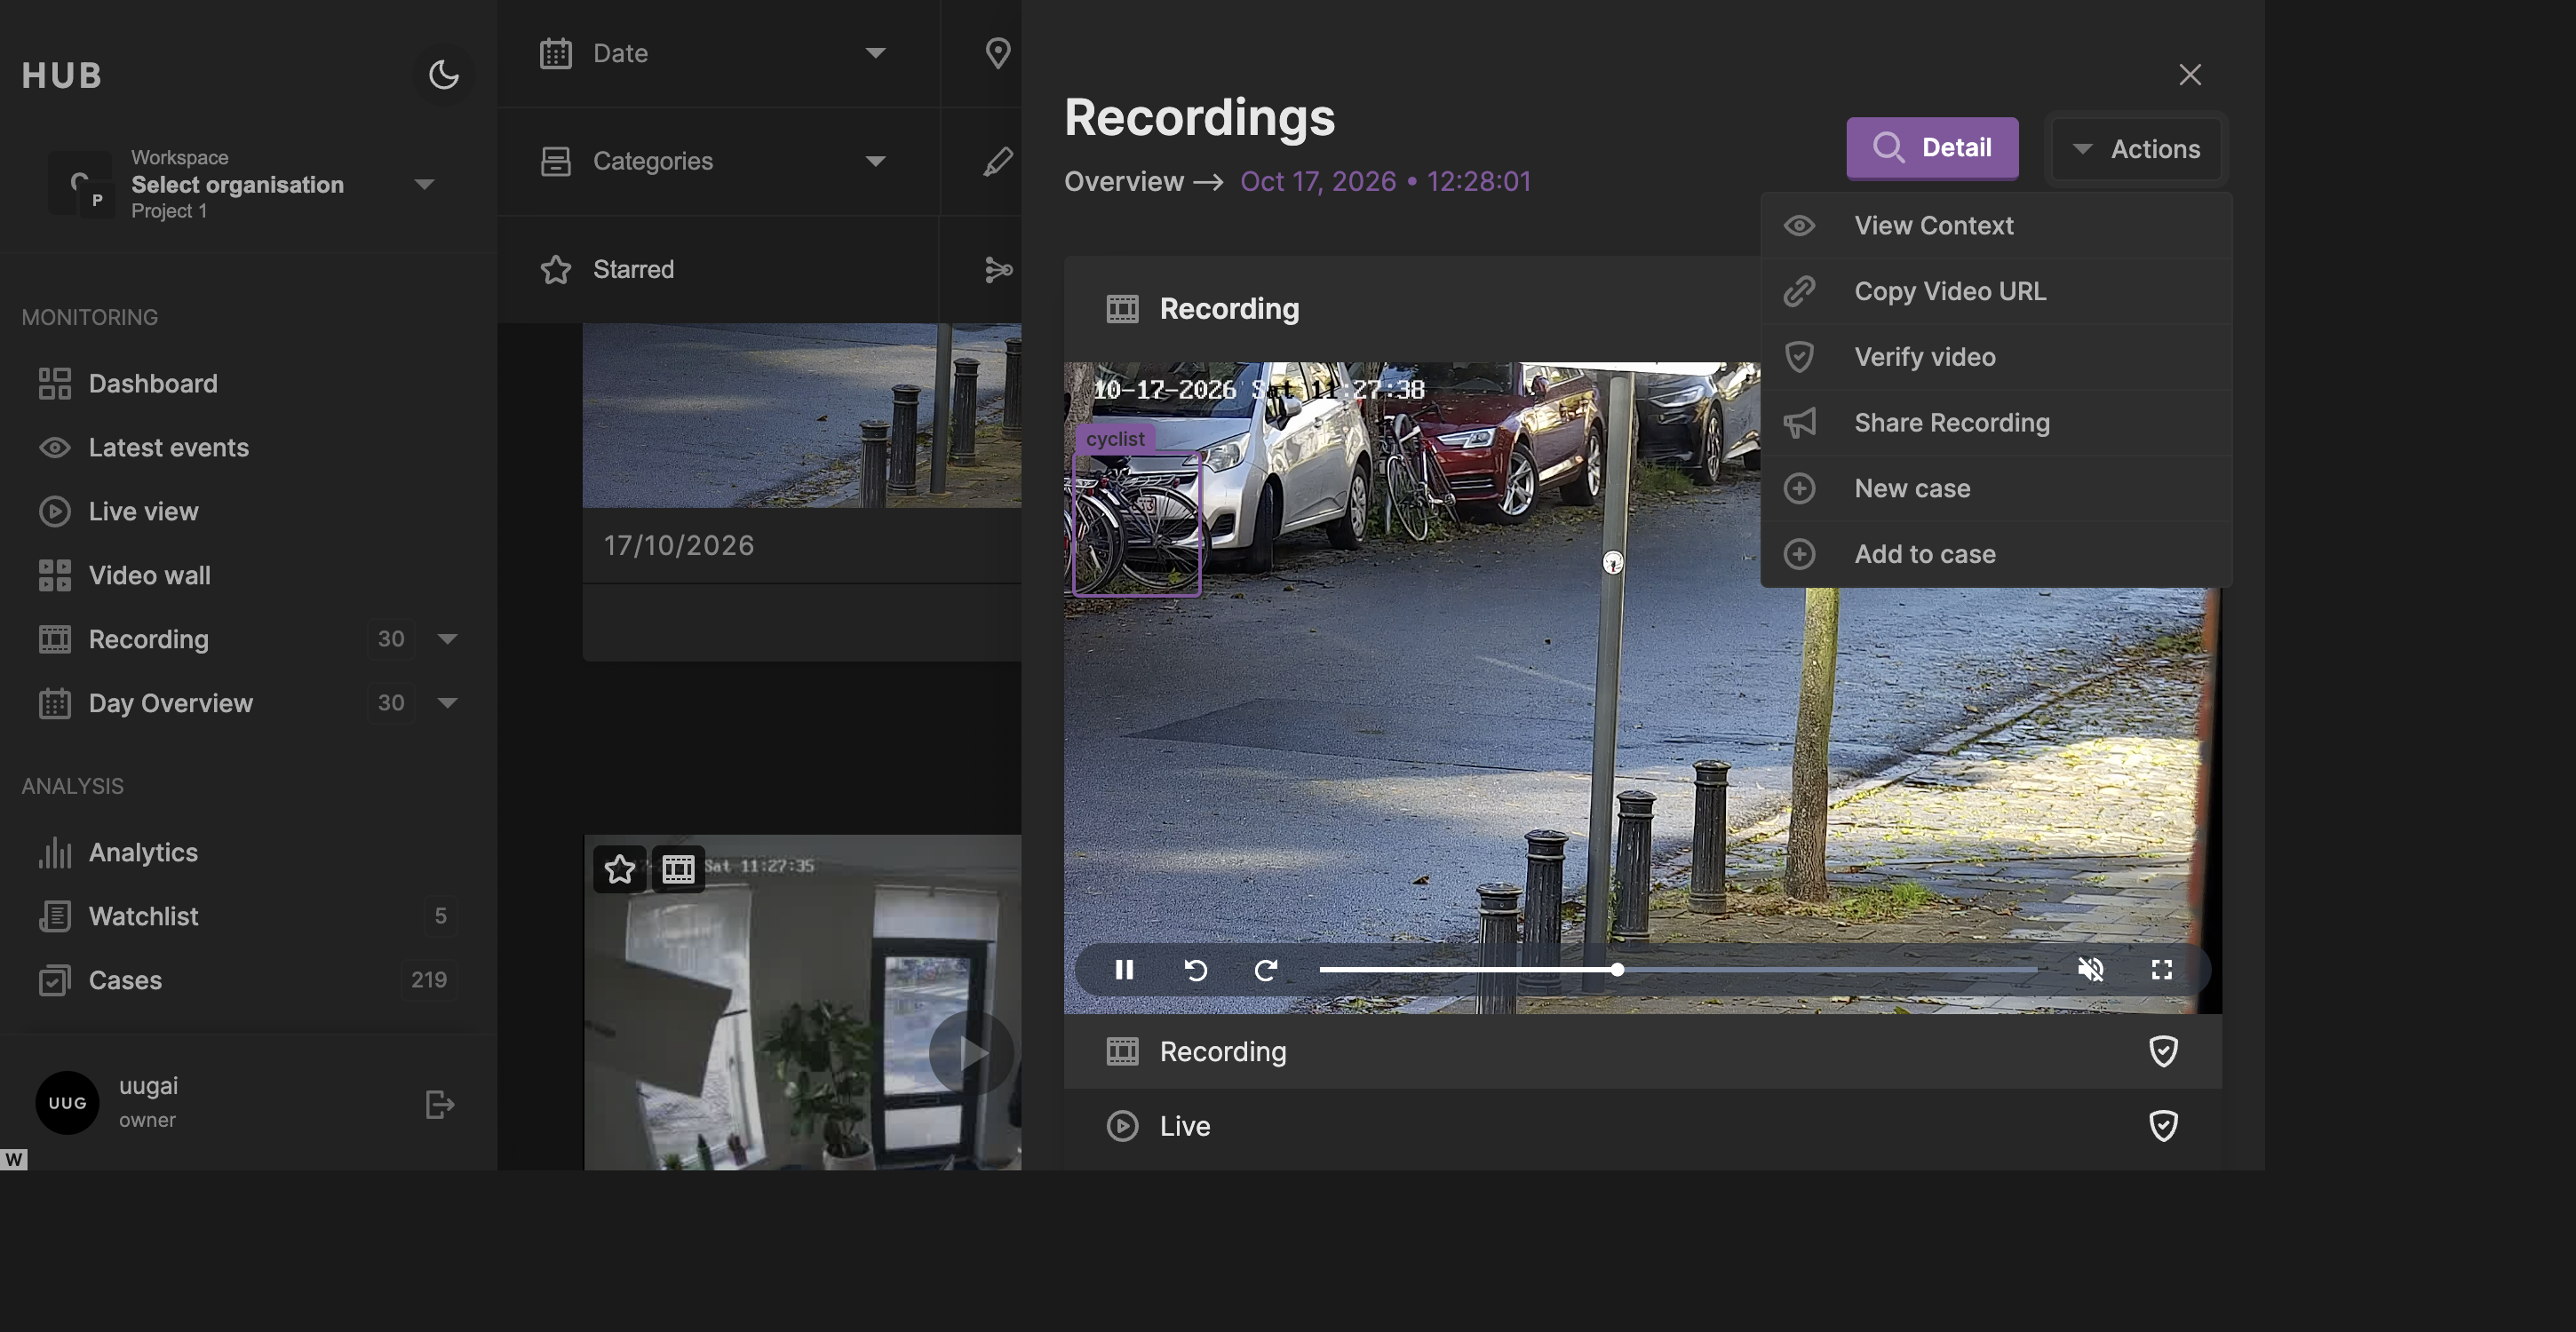This screenshot has width=2576, height=1332.
Task: Select Recording in sidebar menu
Action: (x=148, y=639)
